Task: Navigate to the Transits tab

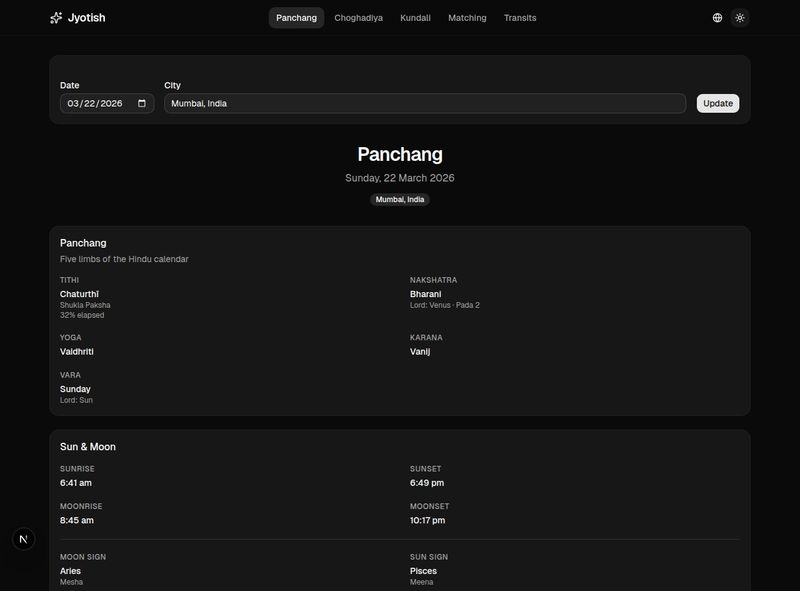Action: point(520,18)
